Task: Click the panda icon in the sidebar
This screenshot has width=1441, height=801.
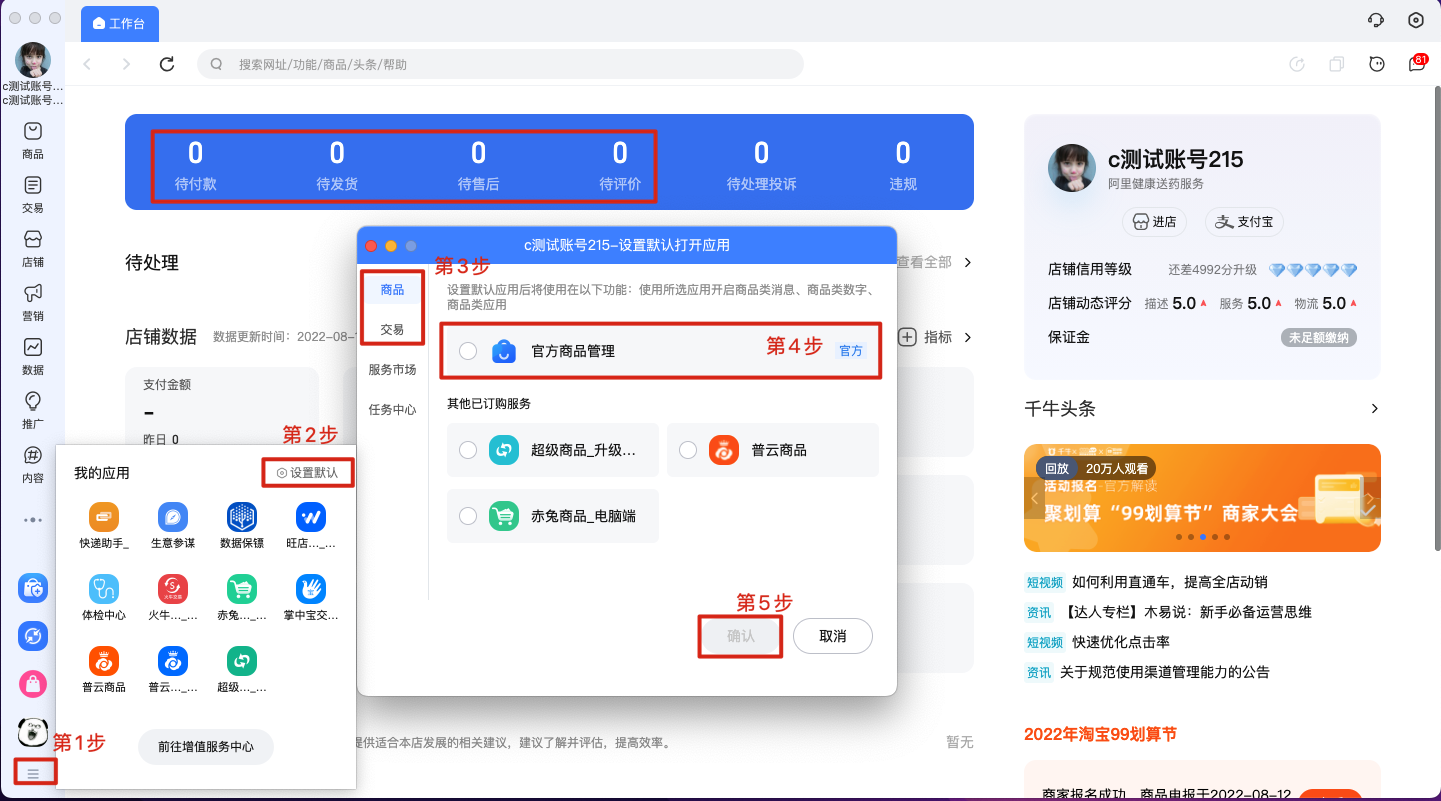Action: [33, 732]
